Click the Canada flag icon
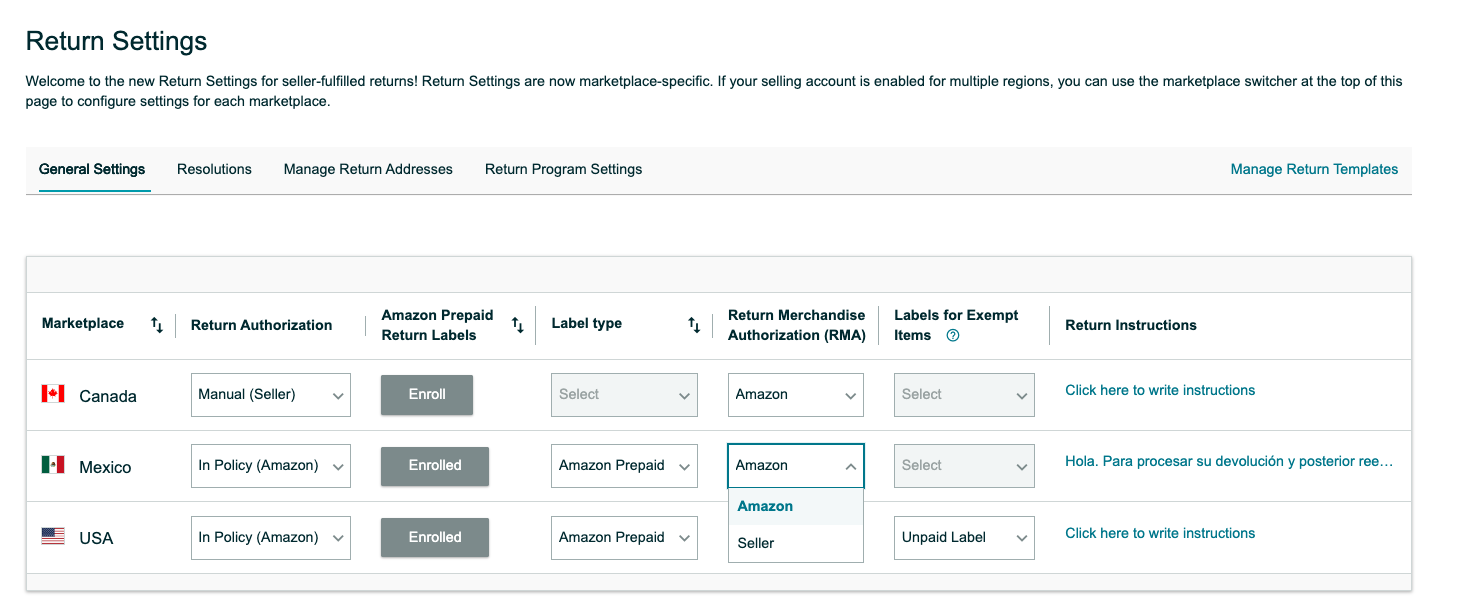 (53, 394)
